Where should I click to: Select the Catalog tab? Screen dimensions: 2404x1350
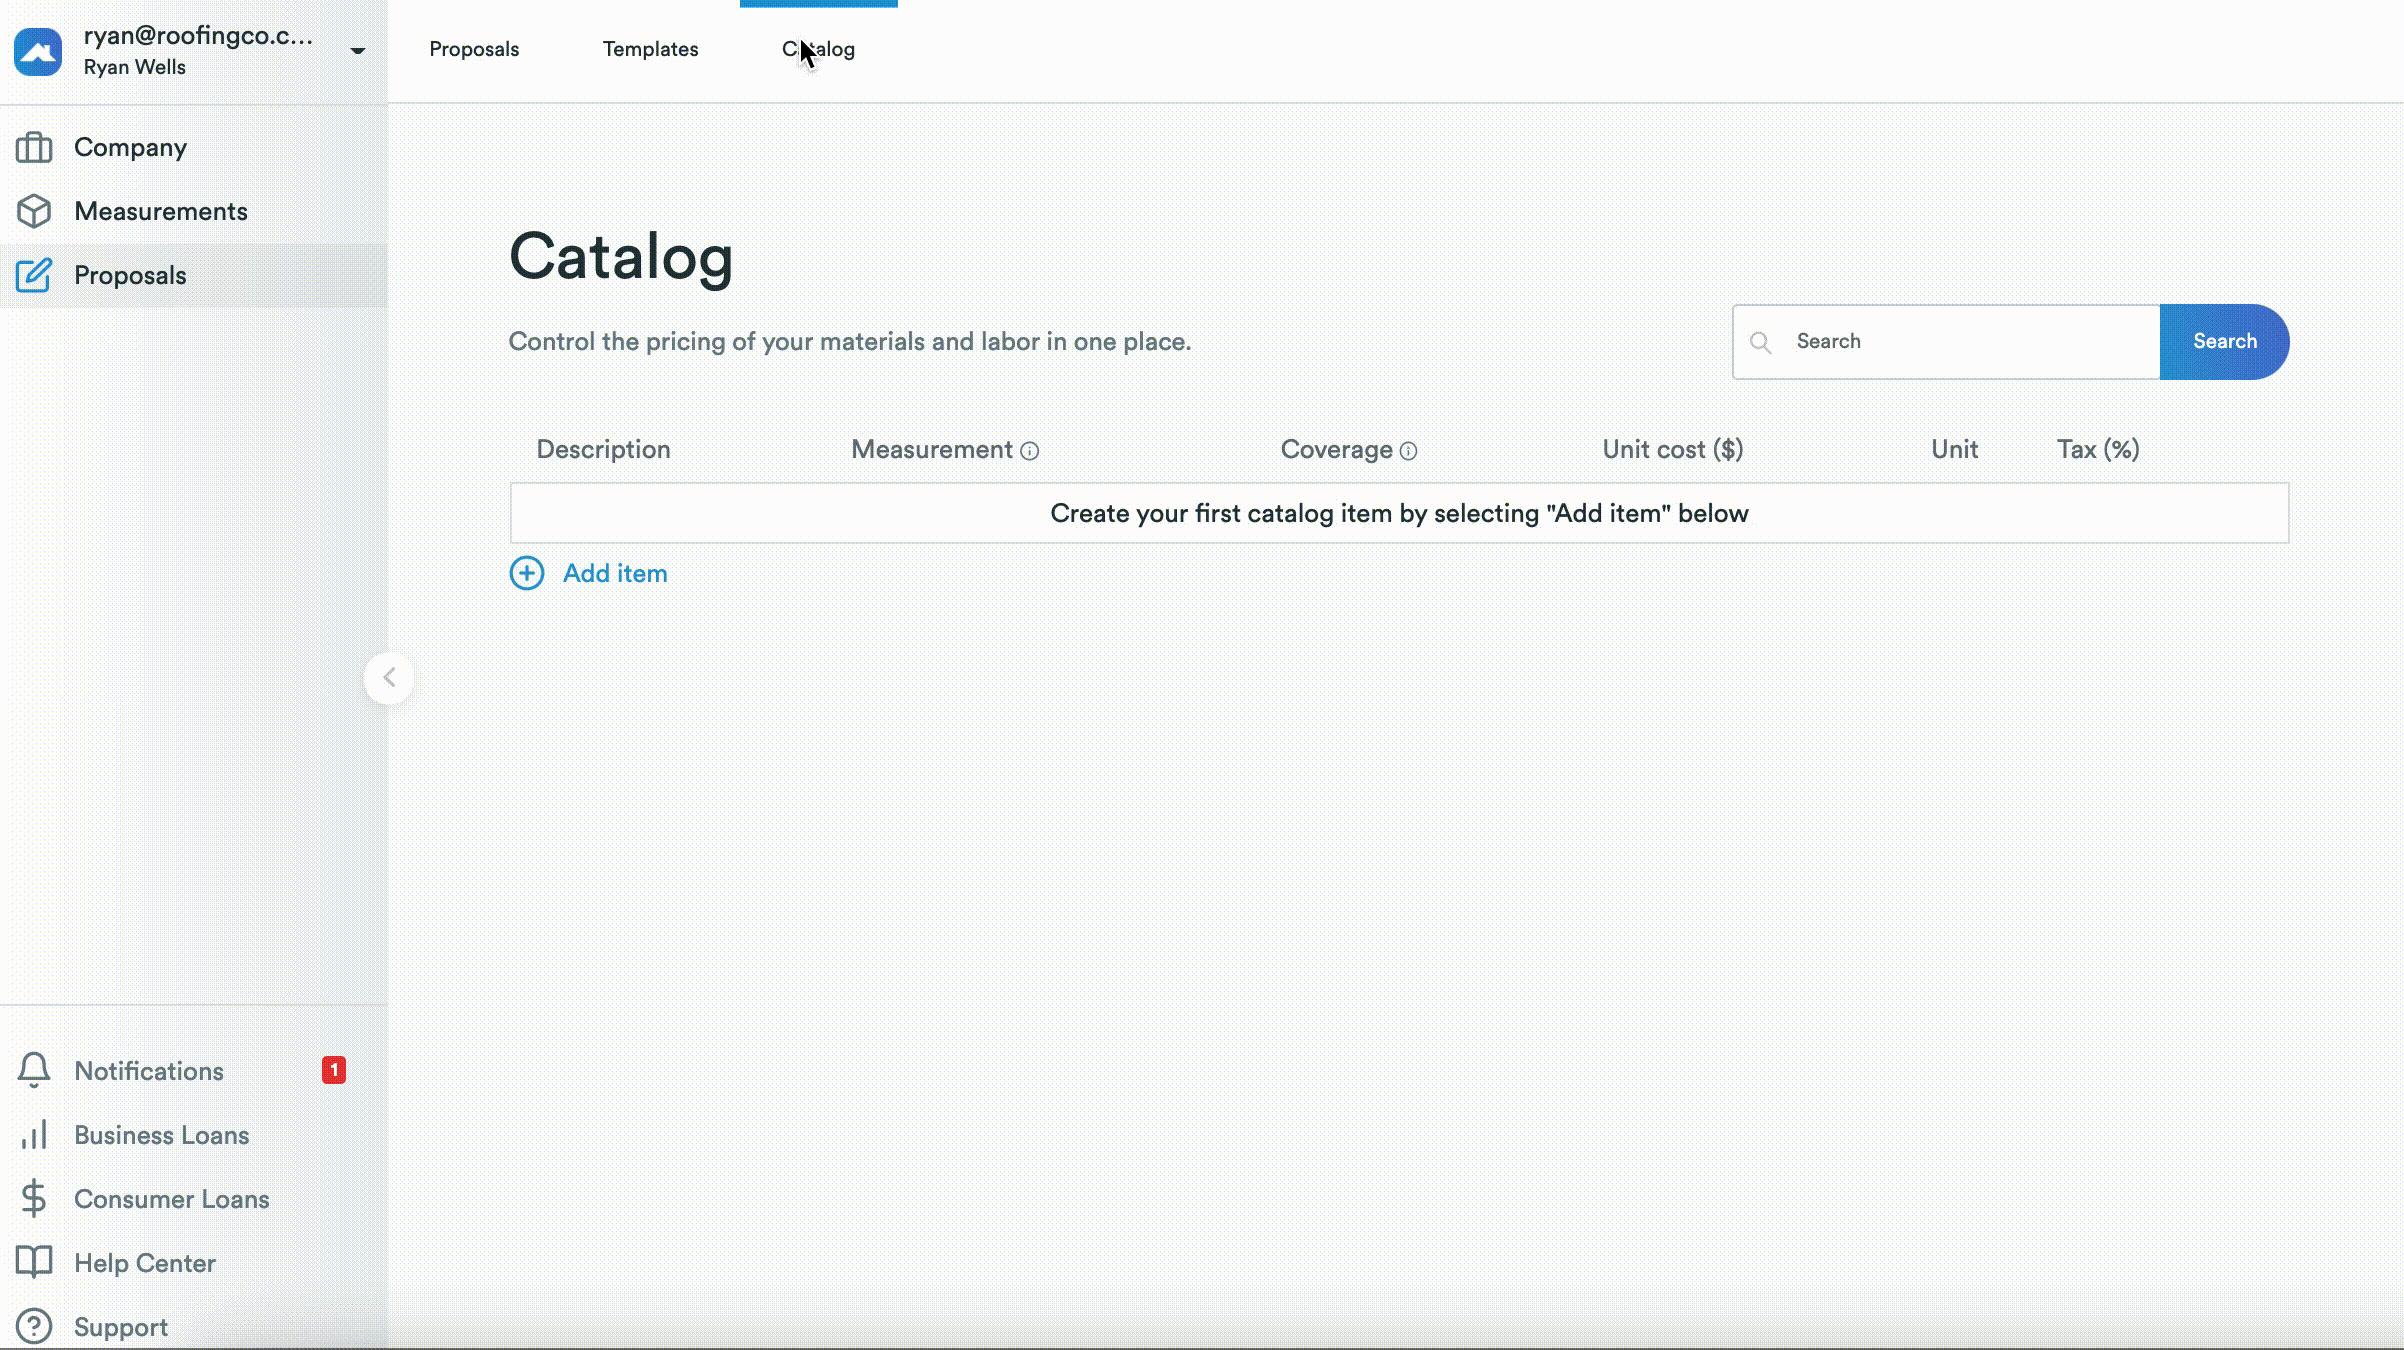[818, 49]
